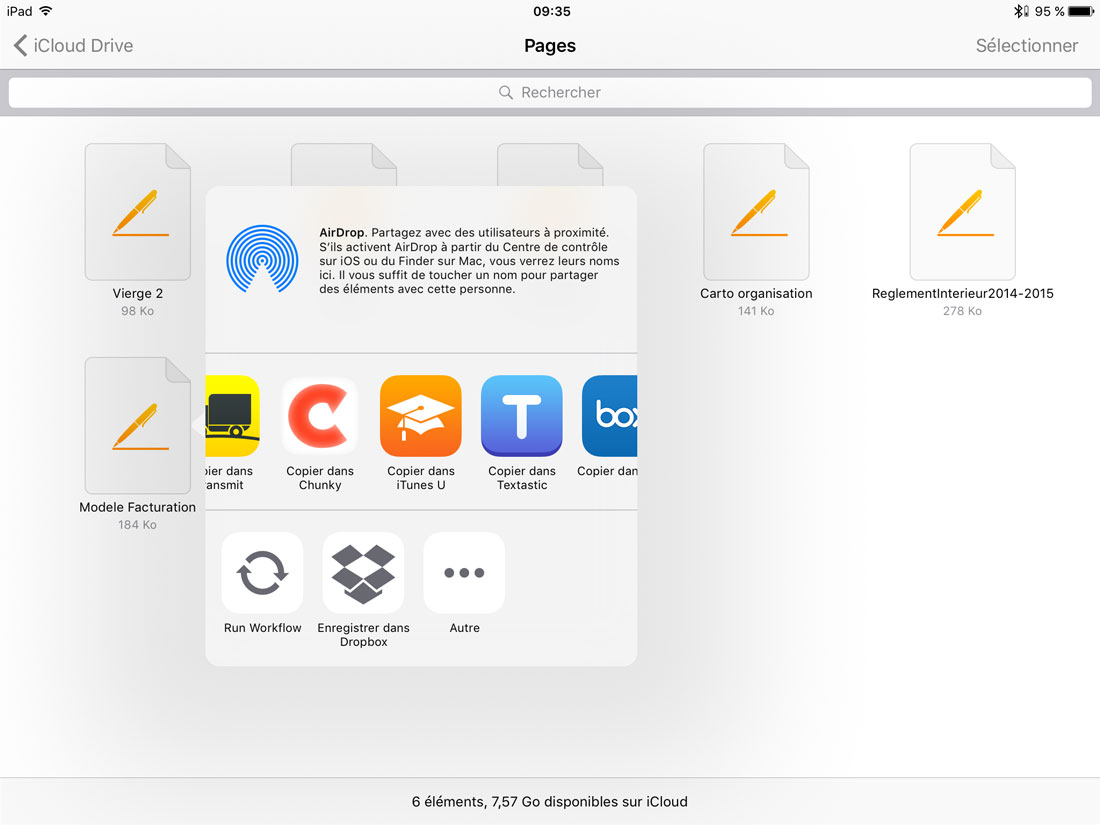Open the Vierge 2 document
1100x825 pixels.
138,212
